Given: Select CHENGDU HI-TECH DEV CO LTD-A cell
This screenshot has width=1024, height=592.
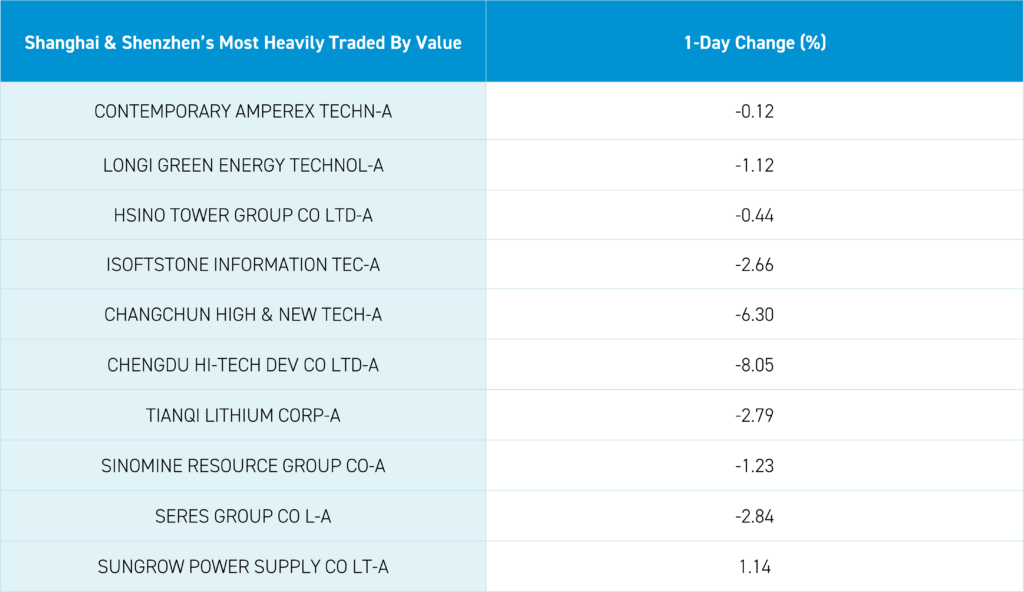Looking at the screenshot, I should point(243,365).
